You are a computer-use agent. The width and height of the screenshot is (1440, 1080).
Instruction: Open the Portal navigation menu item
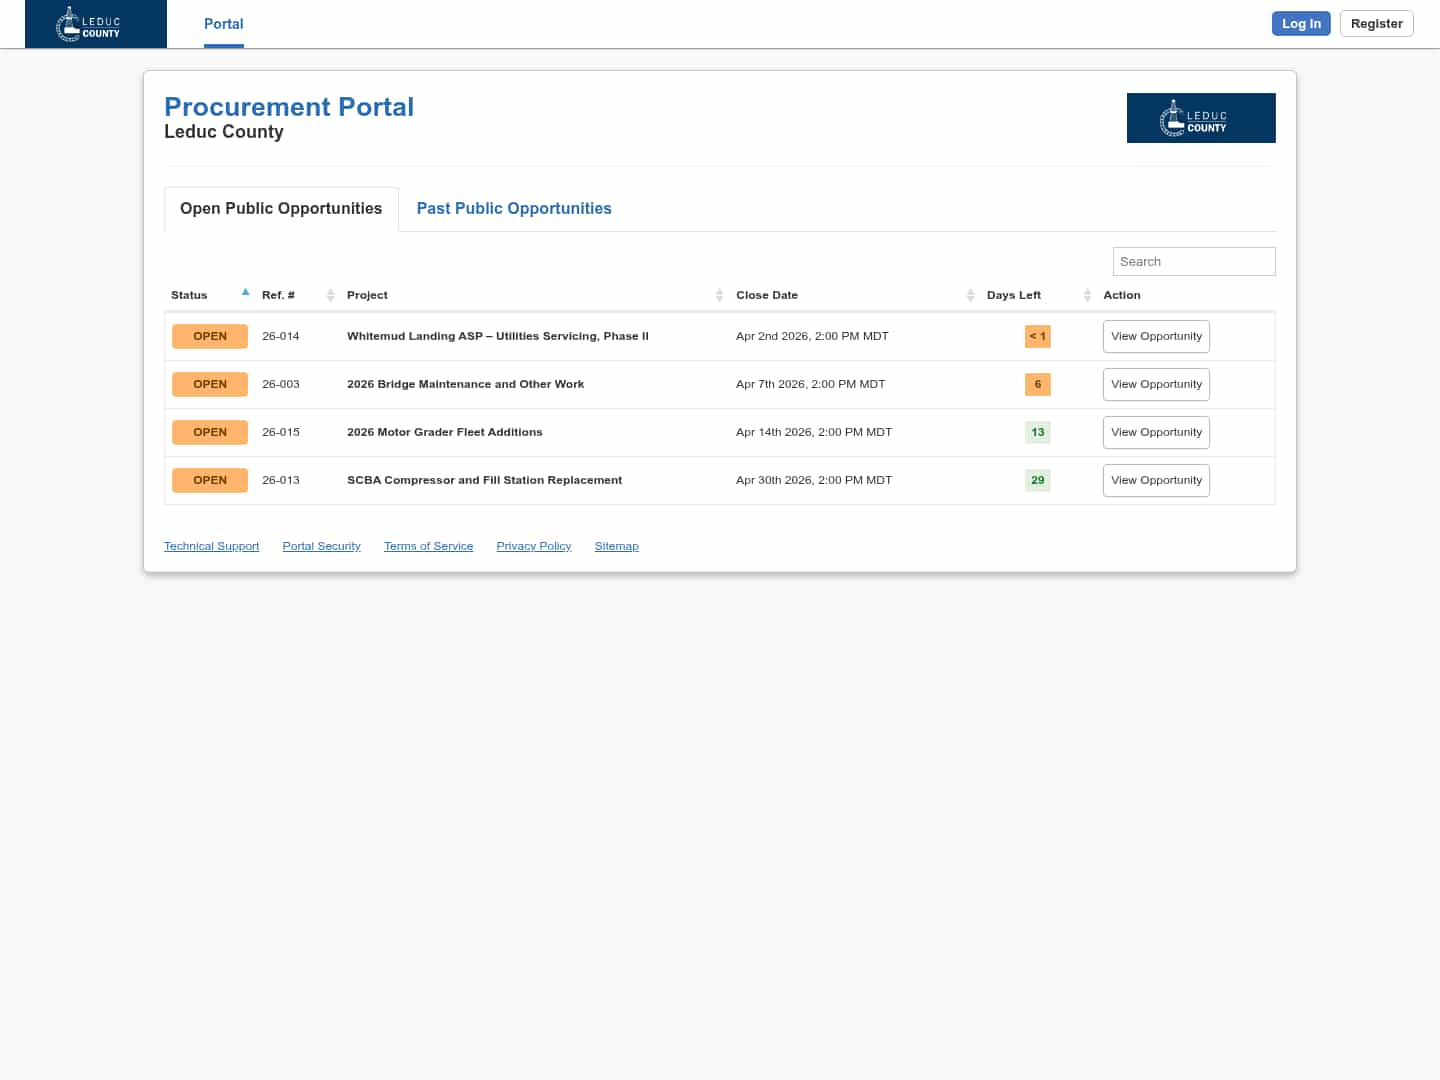coord(223,23)
